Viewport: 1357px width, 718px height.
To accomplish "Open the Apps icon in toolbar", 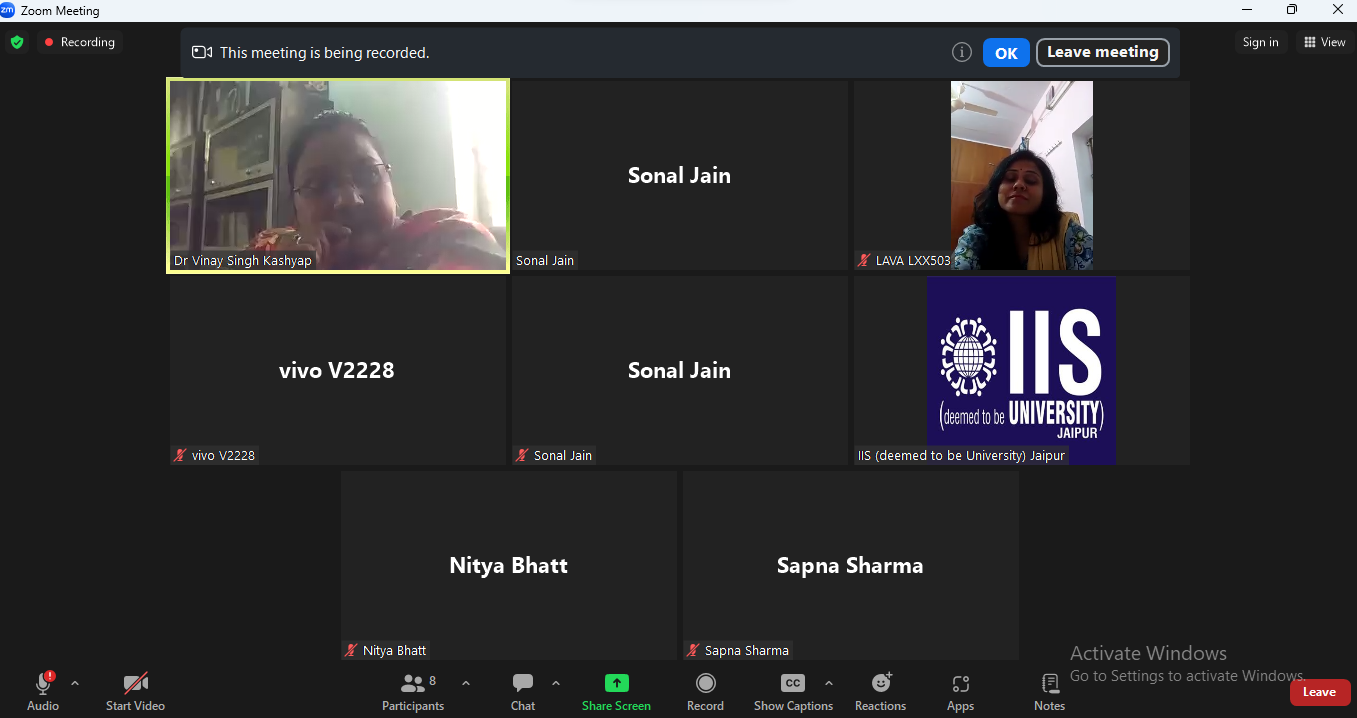I will point(960,684).
